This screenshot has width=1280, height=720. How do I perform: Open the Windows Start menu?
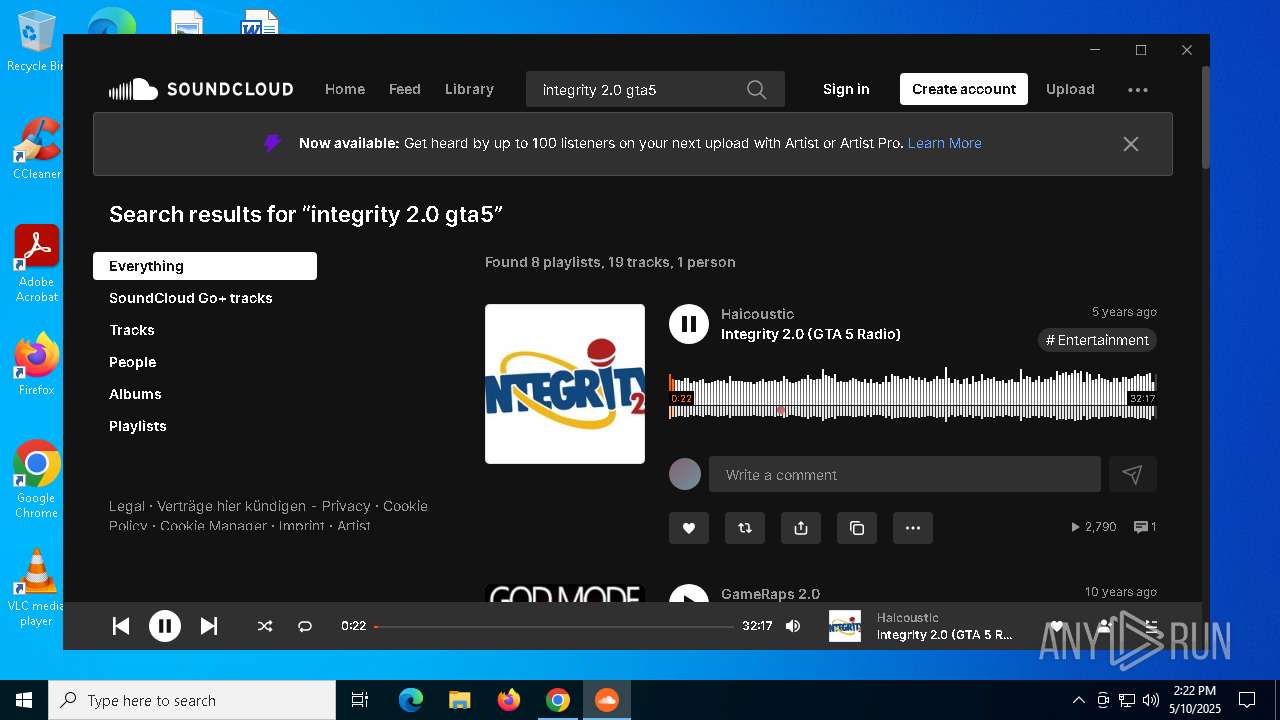click(x=24, y=700)
